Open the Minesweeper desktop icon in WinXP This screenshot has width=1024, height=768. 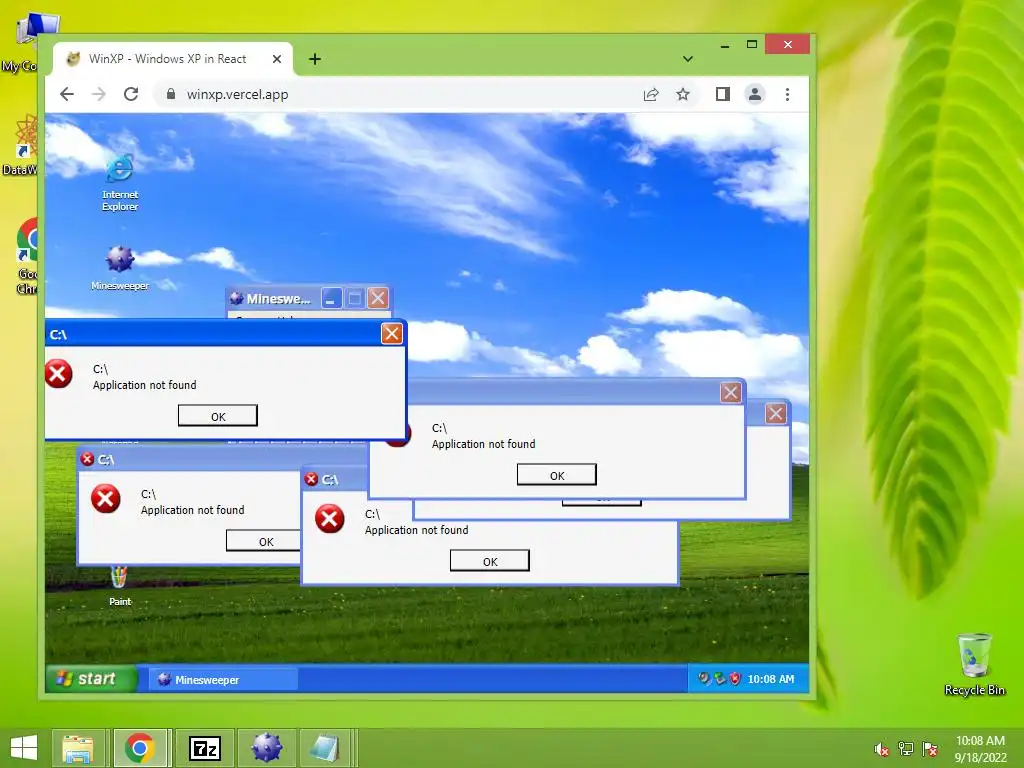[120, 268]
